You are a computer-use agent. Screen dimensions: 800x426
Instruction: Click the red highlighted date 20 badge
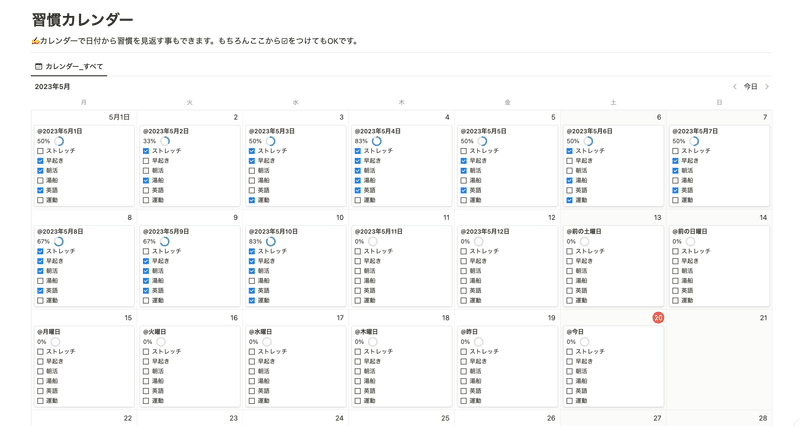[x=658, y=318]
